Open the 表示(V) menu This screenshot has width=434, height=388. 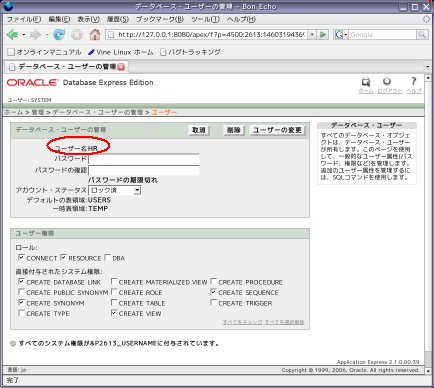[x=88, y=19]
